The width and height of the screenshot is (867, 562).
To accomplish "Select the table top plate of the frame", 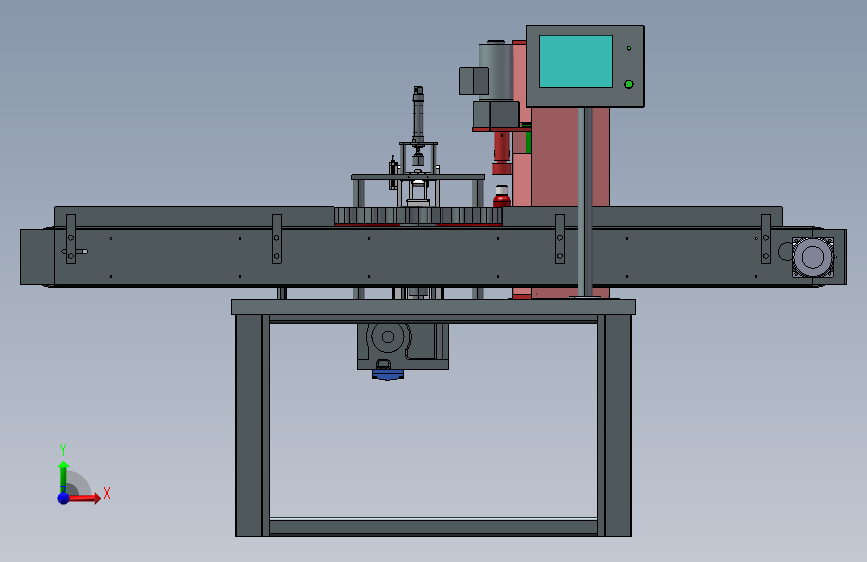I will [x=434, y=307].
